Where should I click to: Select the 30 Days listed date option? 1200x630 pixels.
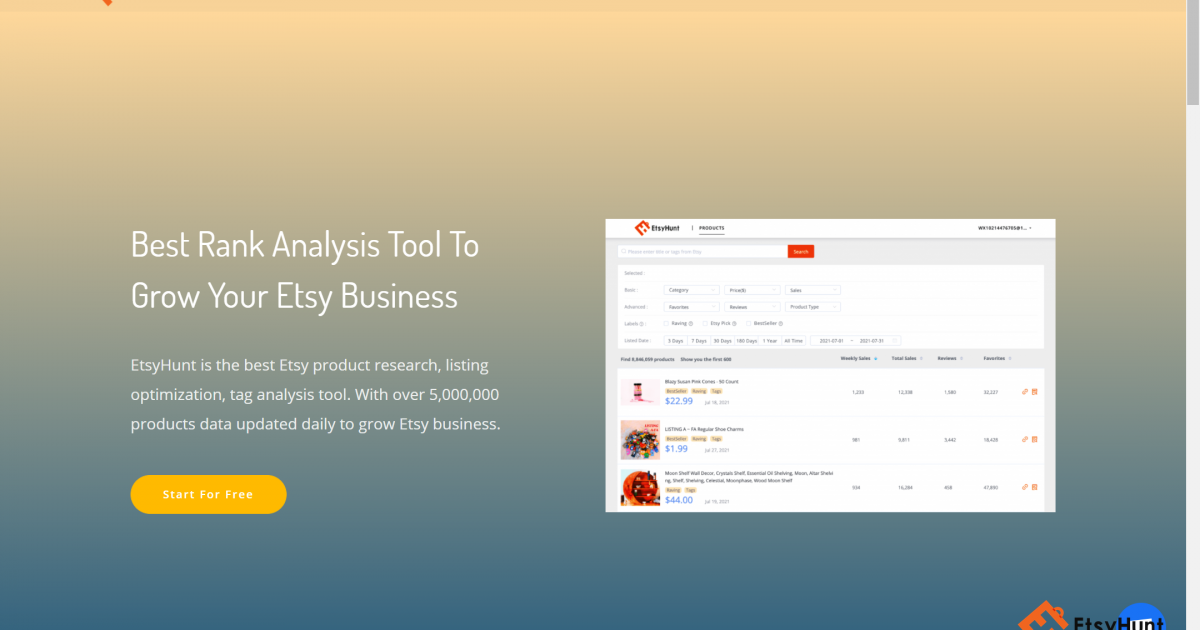pos(722,341)
